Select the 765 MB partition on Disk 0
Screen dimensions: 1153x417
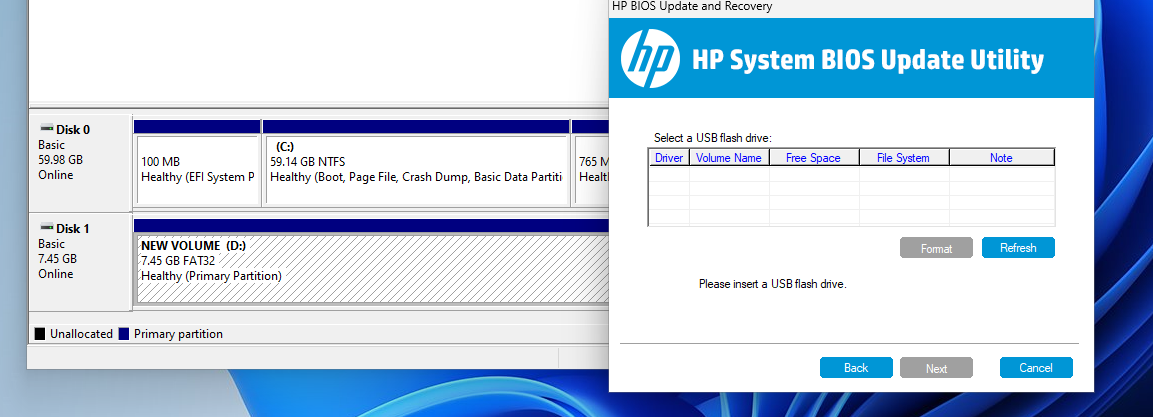(591, 169)
